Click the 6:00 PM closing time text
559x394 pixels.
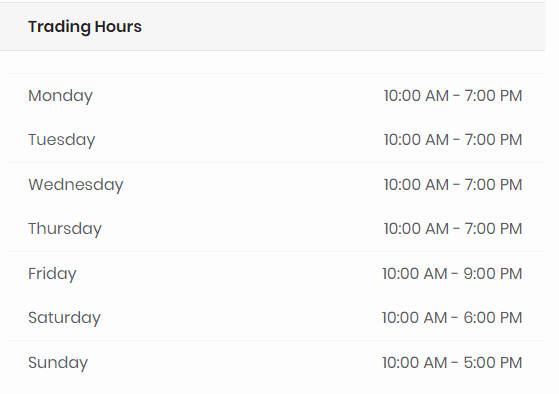click(493, 317)
